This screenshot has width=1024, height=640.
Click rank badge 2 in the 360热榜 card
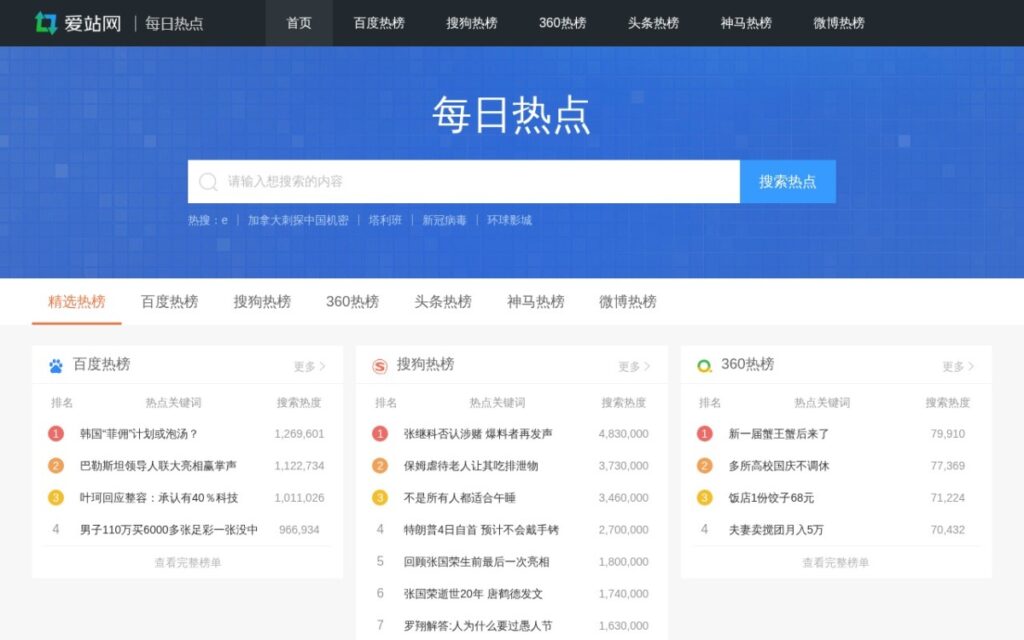[704, 466]
